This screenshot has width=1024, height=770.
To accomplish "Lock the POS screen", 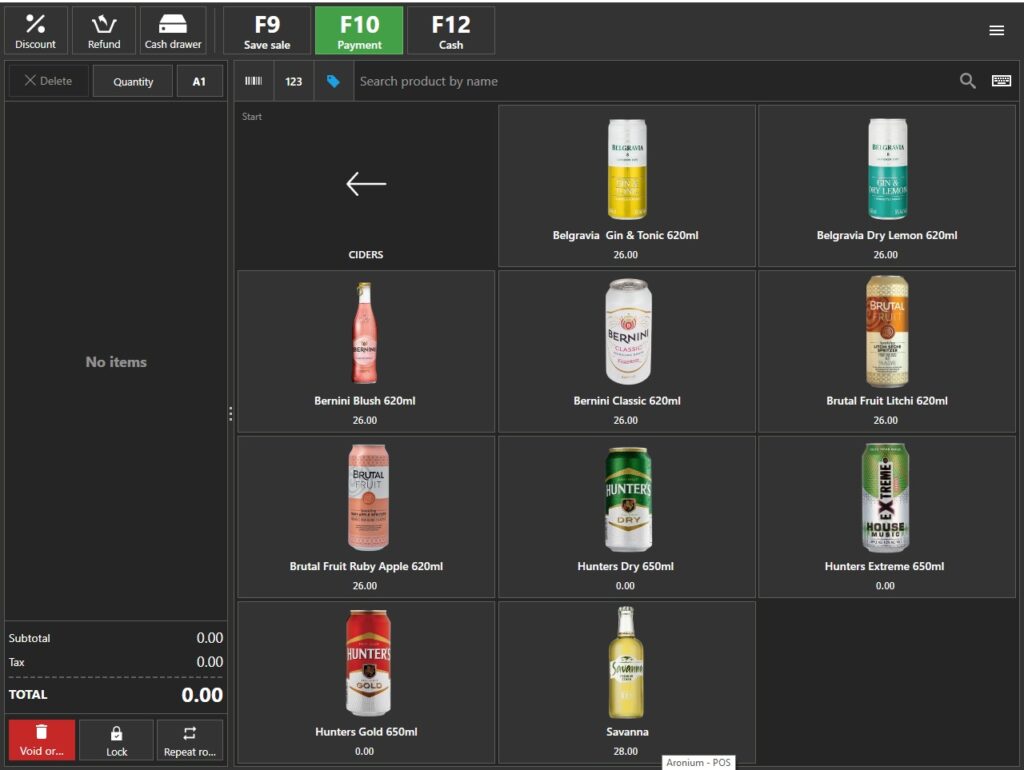I will (117, 740).
